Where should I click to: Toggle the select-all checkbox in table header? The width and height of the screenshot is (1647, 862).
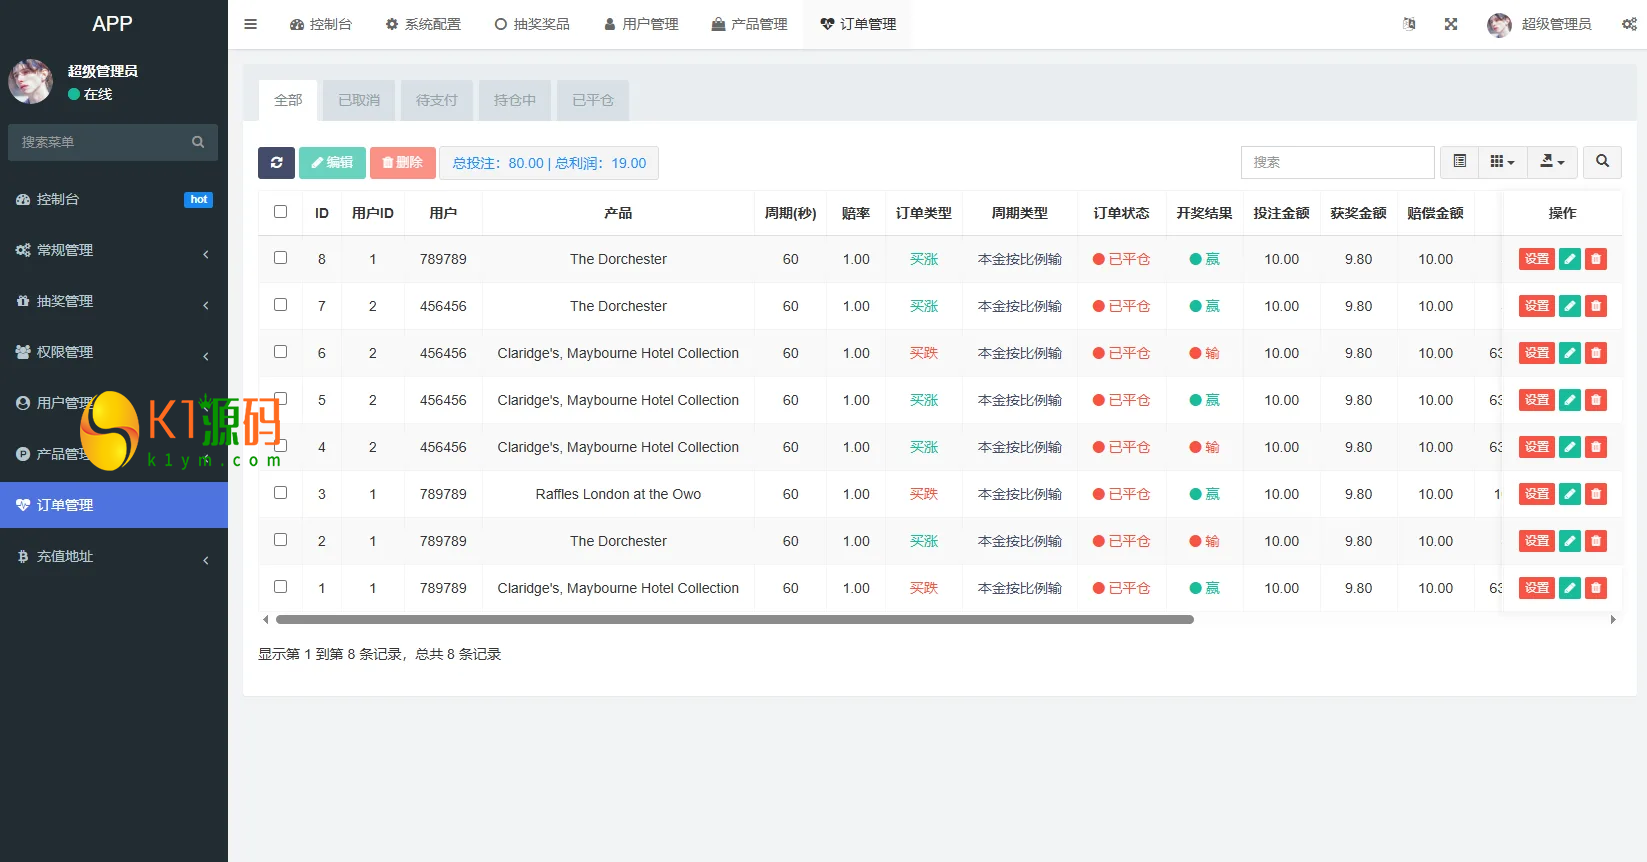pos(280,212)
